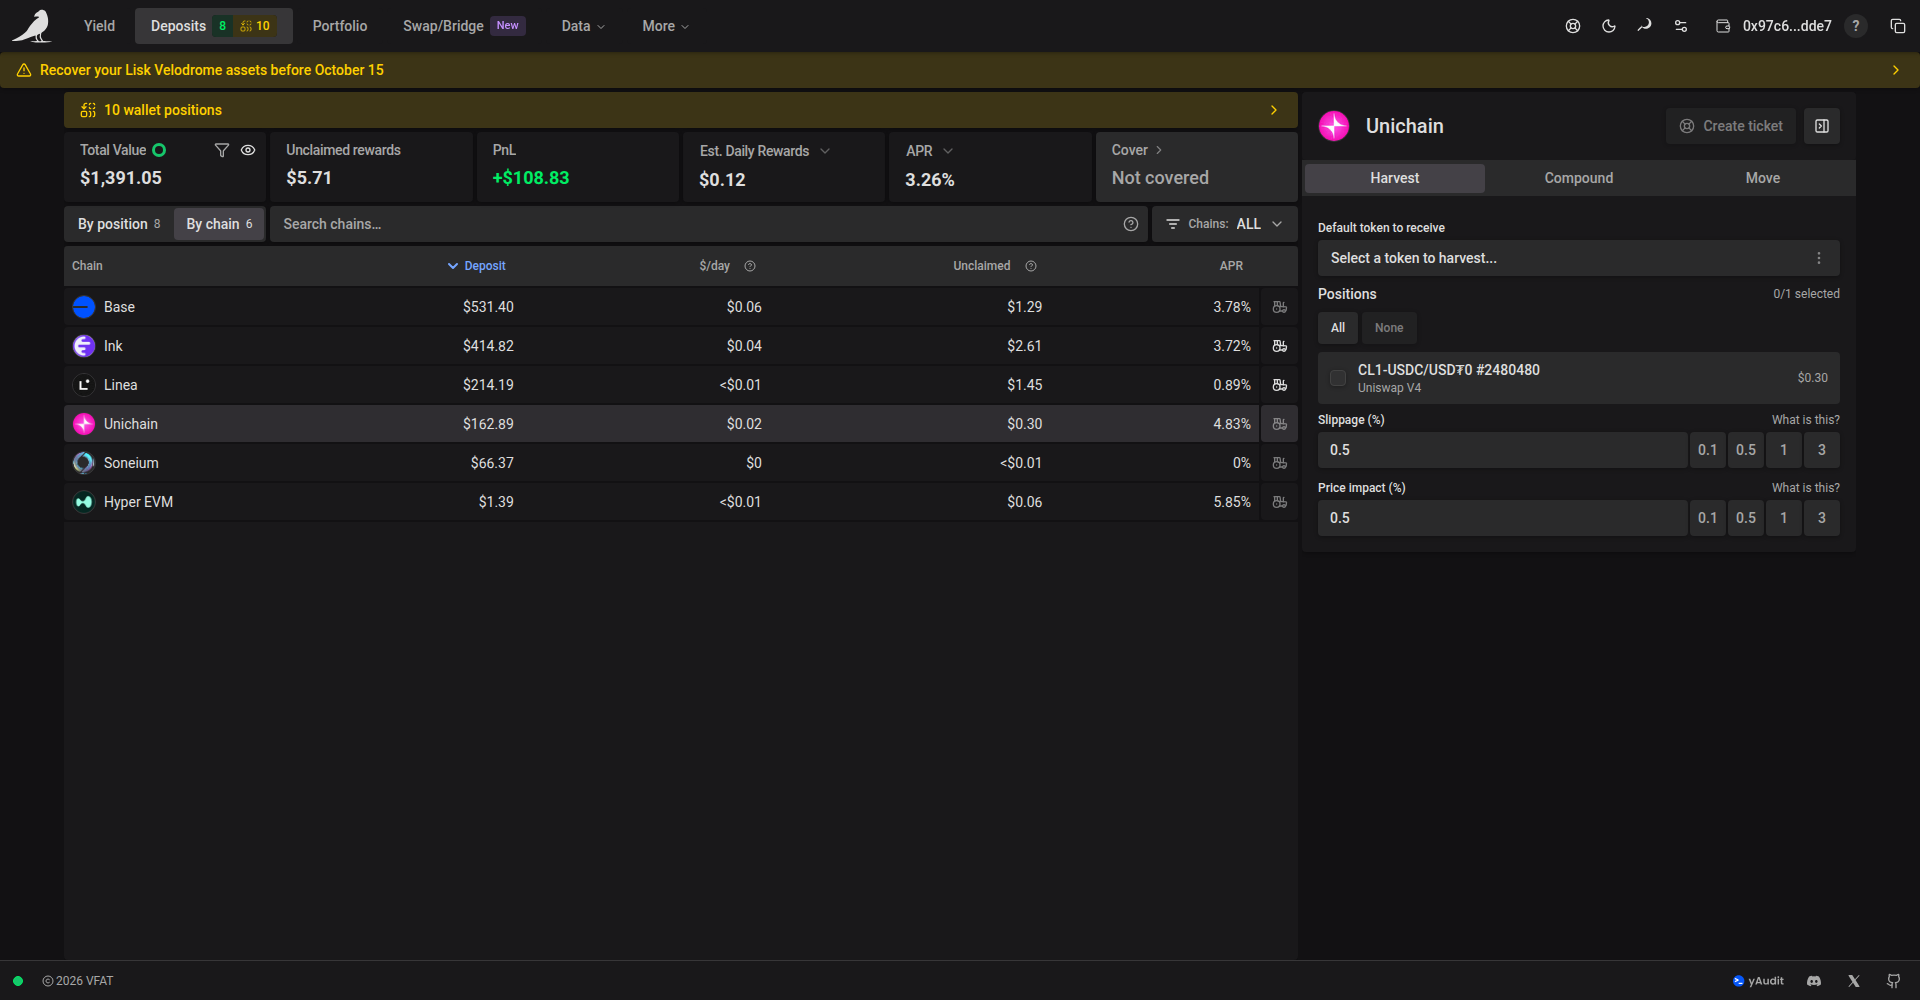Click the panel layout icon beside Create ticket
Screen dimensions: 1920x1000
[x=1822, y=126]
